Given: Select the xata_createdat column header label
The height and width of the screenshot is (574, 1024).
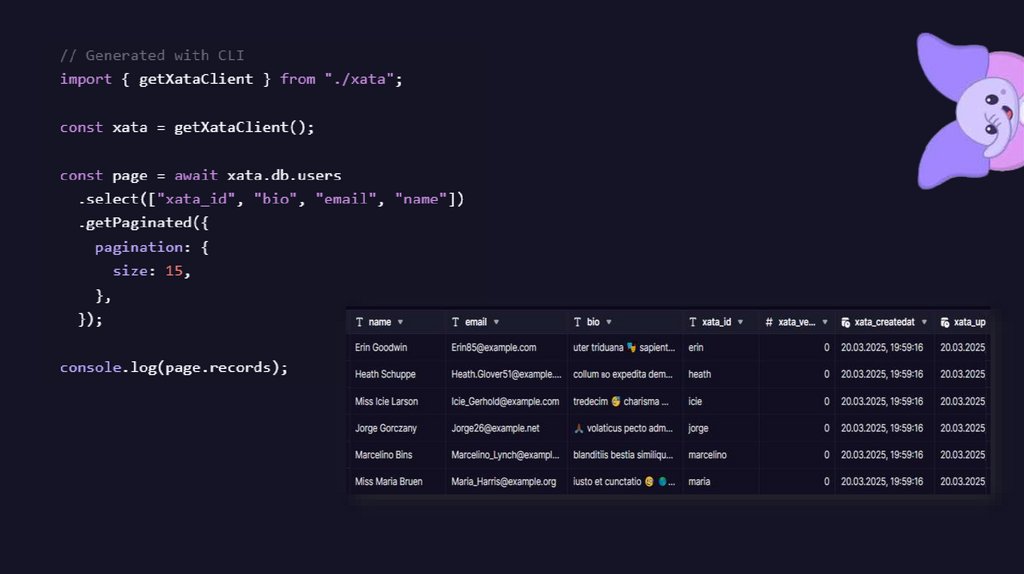Looking at the screenshot, I should [884, 322].
